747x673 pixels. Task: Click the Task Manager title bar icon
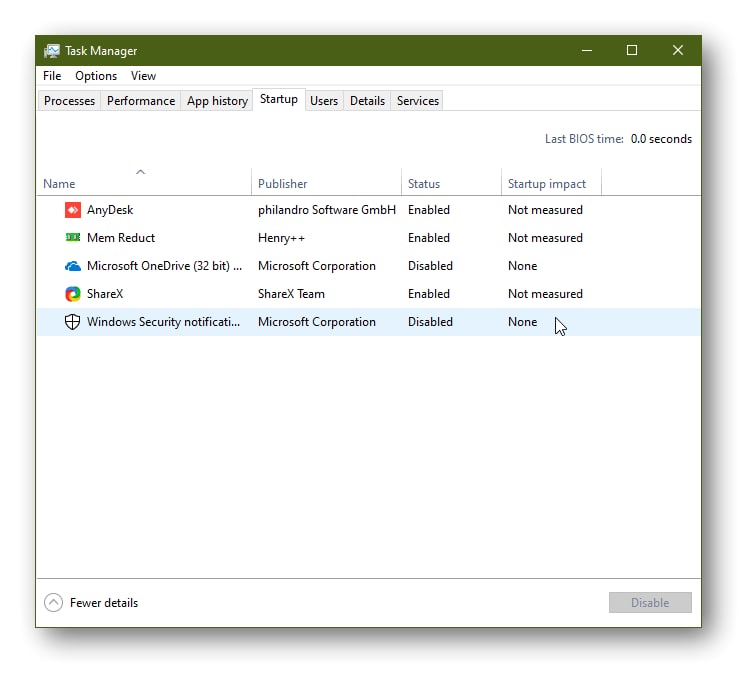(x=51, y=50)
